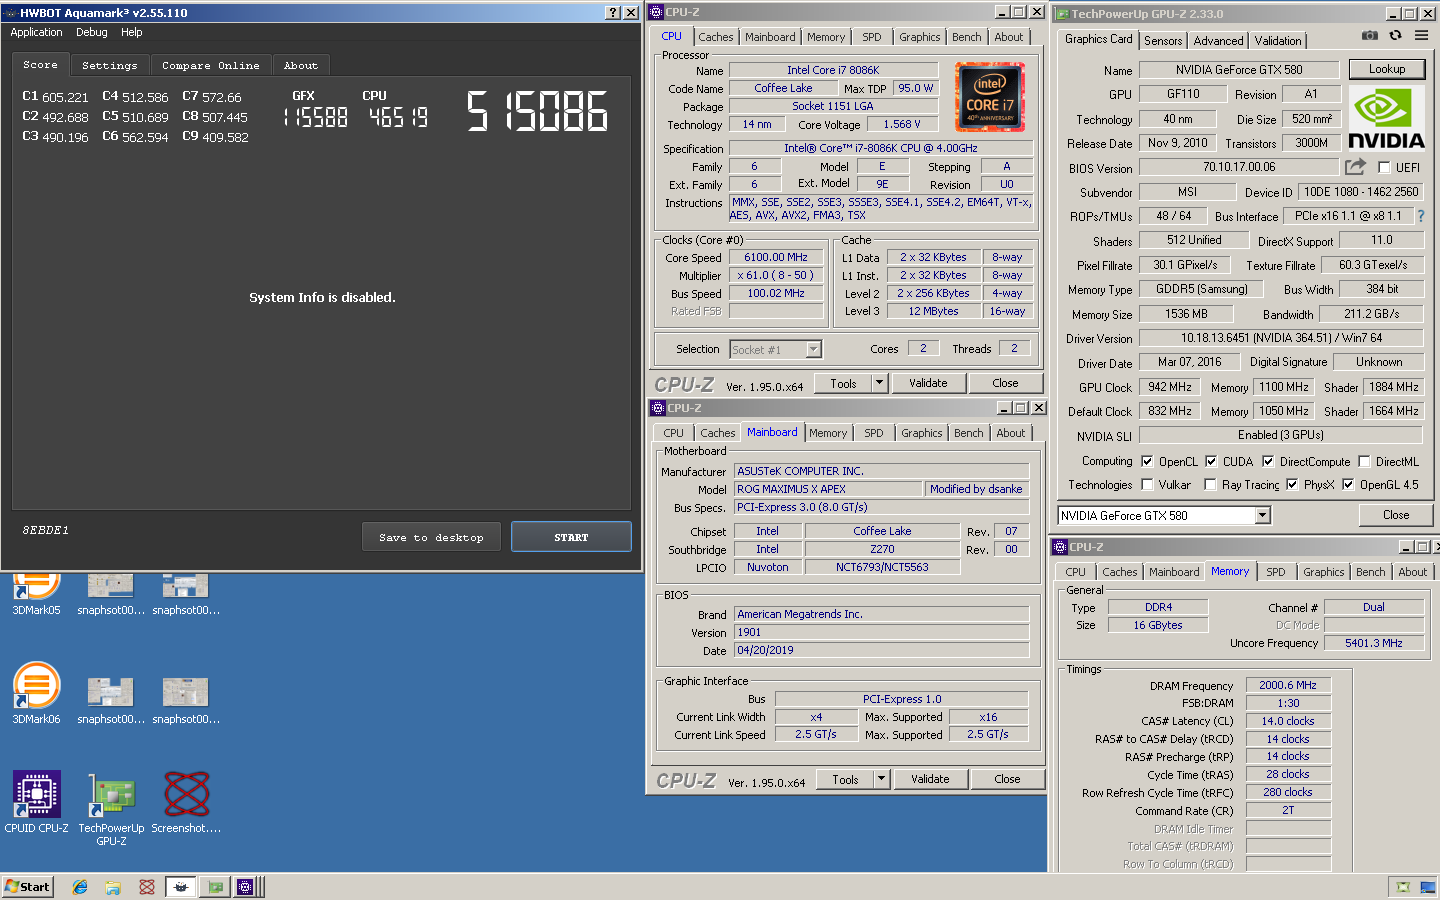Toggle the DirectCompute checkbox

coord(1268,461)
